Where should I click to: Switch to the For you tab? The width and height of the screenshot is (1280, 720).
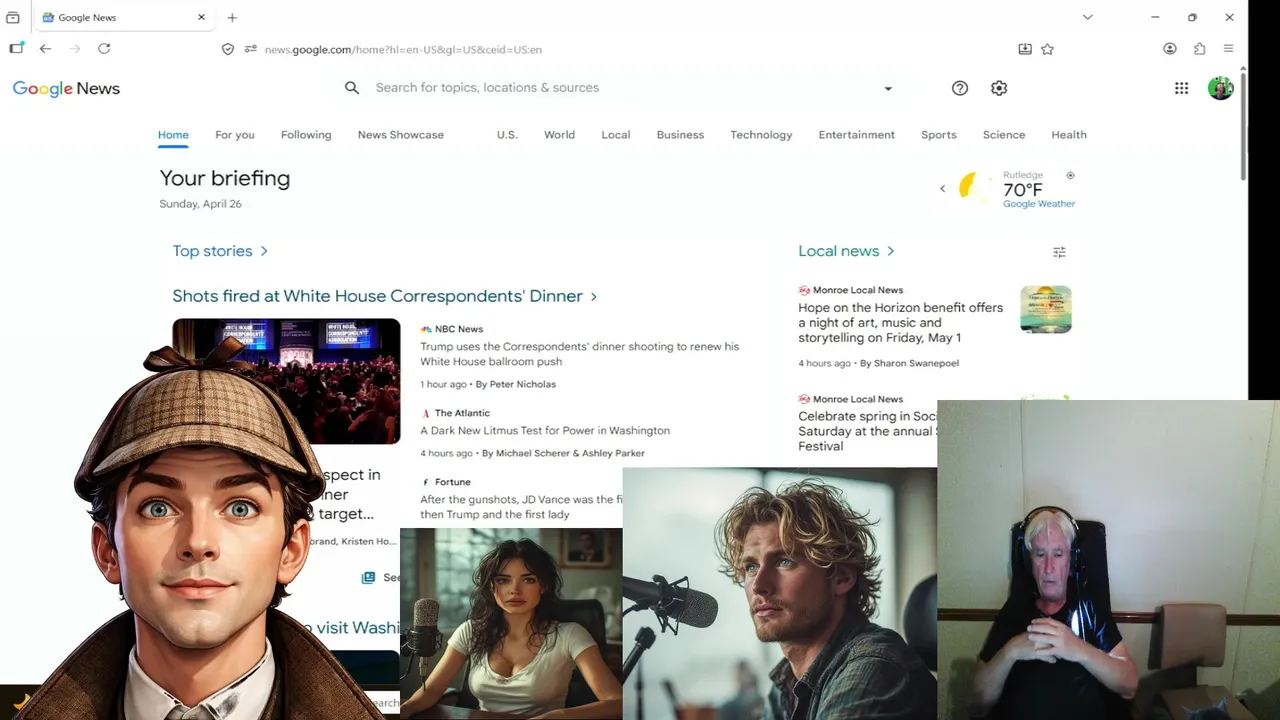(235, 135)
